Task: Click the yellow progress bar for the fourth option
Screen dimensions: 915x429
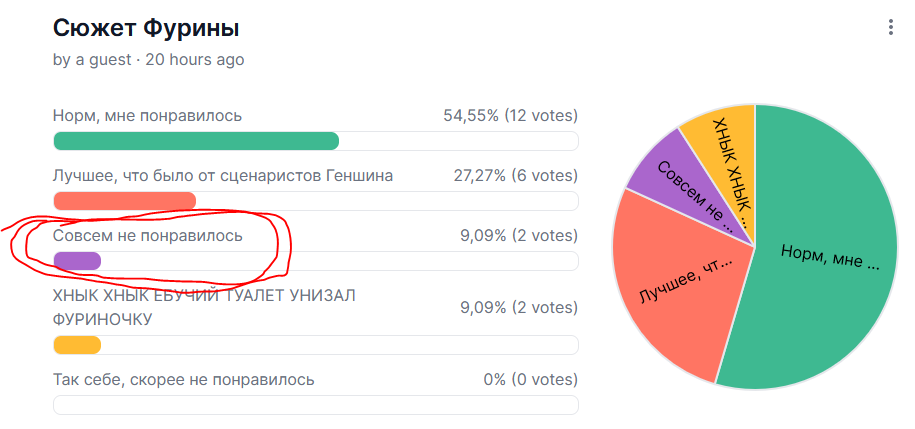Action: pos(77,345)
